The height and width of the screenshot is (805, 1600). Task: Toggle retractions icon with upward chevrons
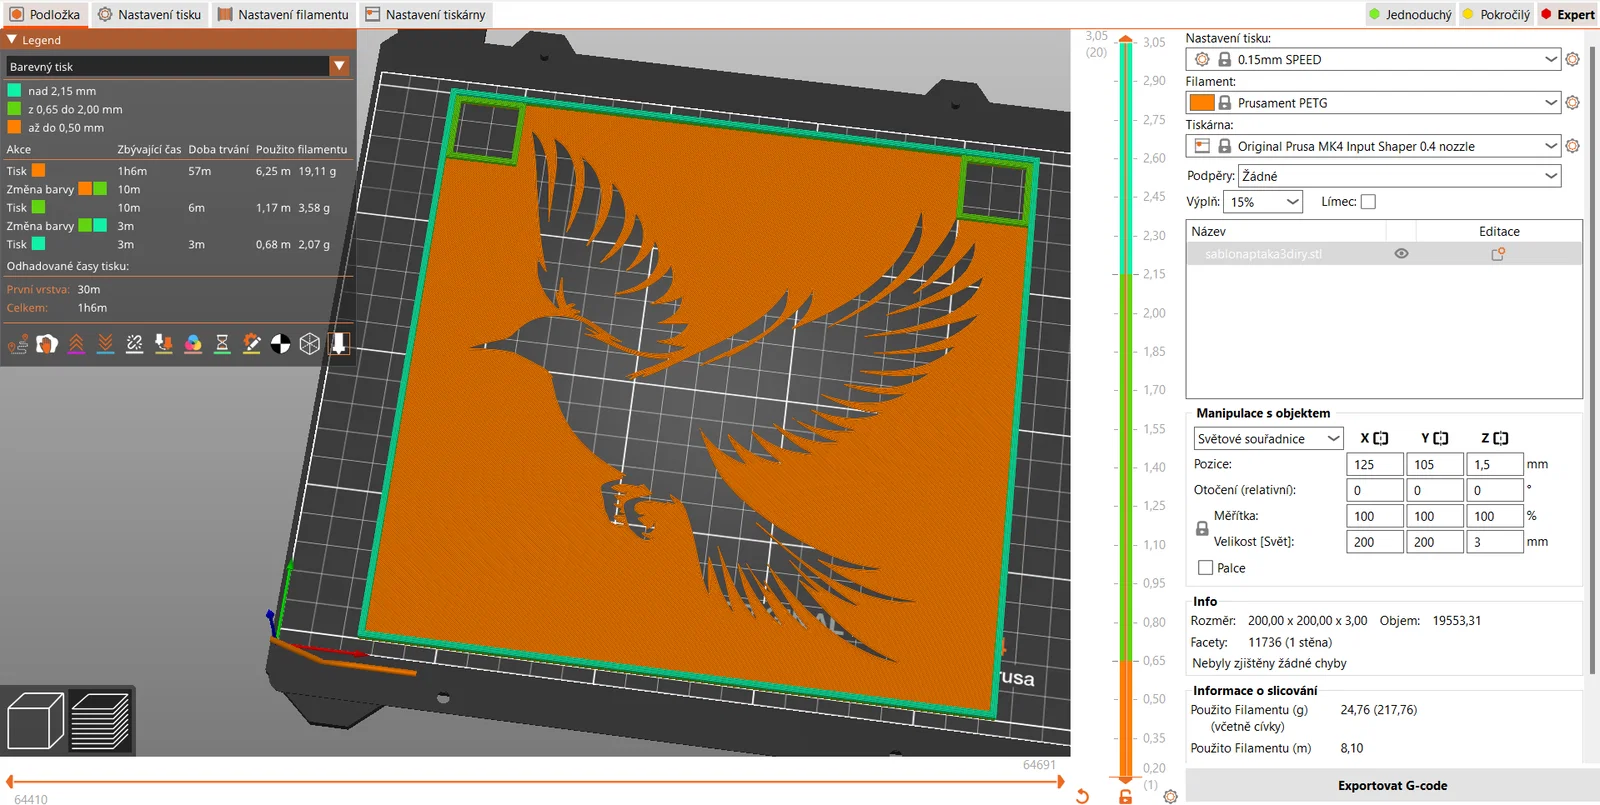click(x=76, y=344)
